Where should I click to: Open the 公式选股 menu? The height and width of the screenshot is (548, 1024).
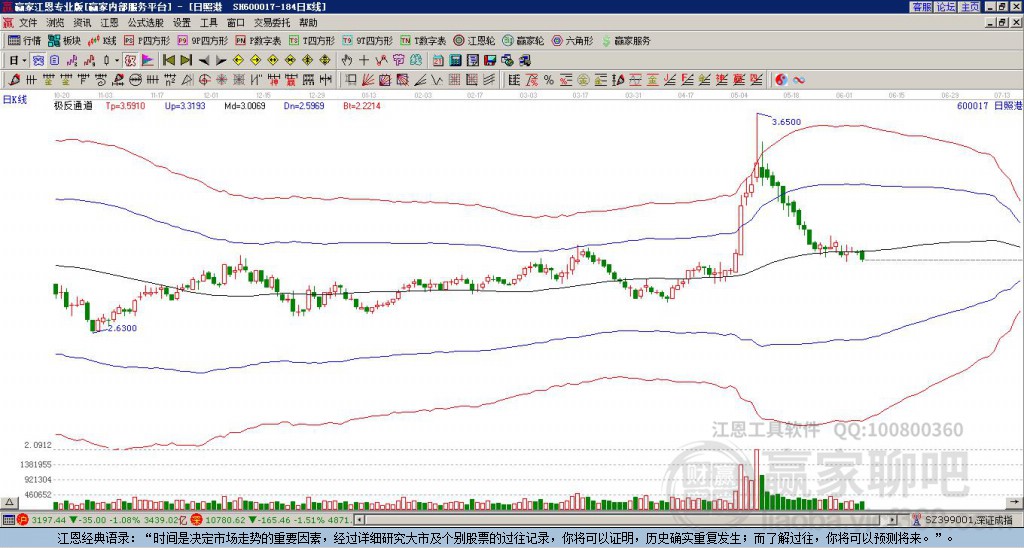pyautogui.click(x=146, y=23)
